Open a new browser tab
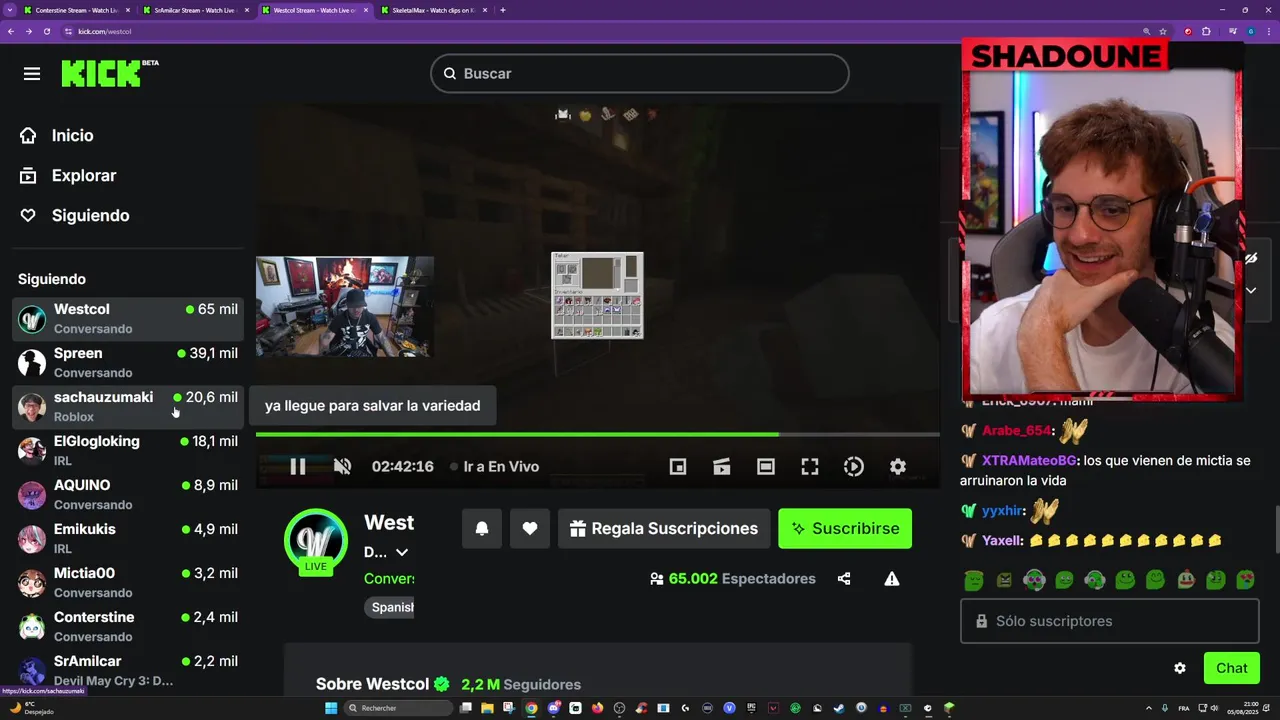1280x720 pixels. point(503,10)
